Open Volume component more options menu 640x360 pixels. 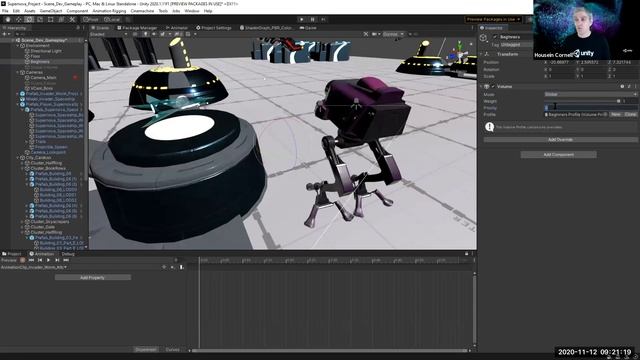[636, 87]
